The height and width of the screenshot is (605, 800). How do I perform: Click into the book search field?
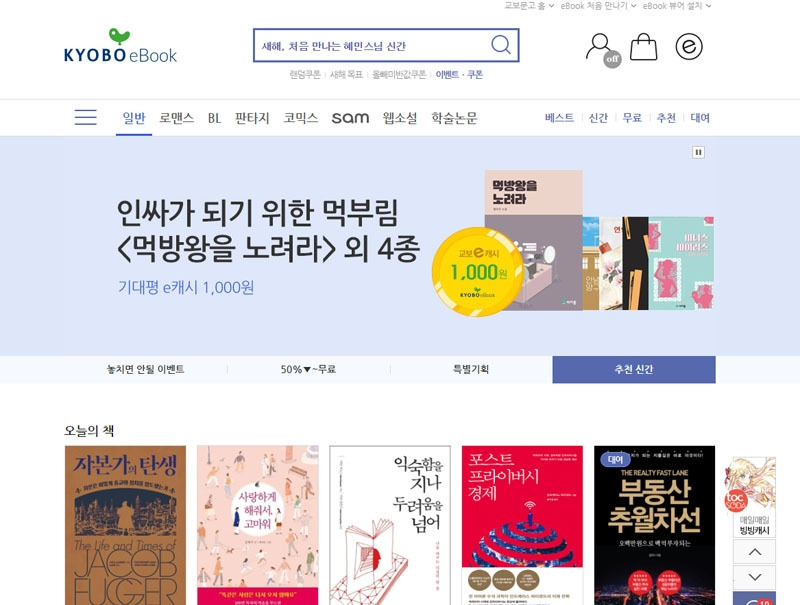[372, 45]
